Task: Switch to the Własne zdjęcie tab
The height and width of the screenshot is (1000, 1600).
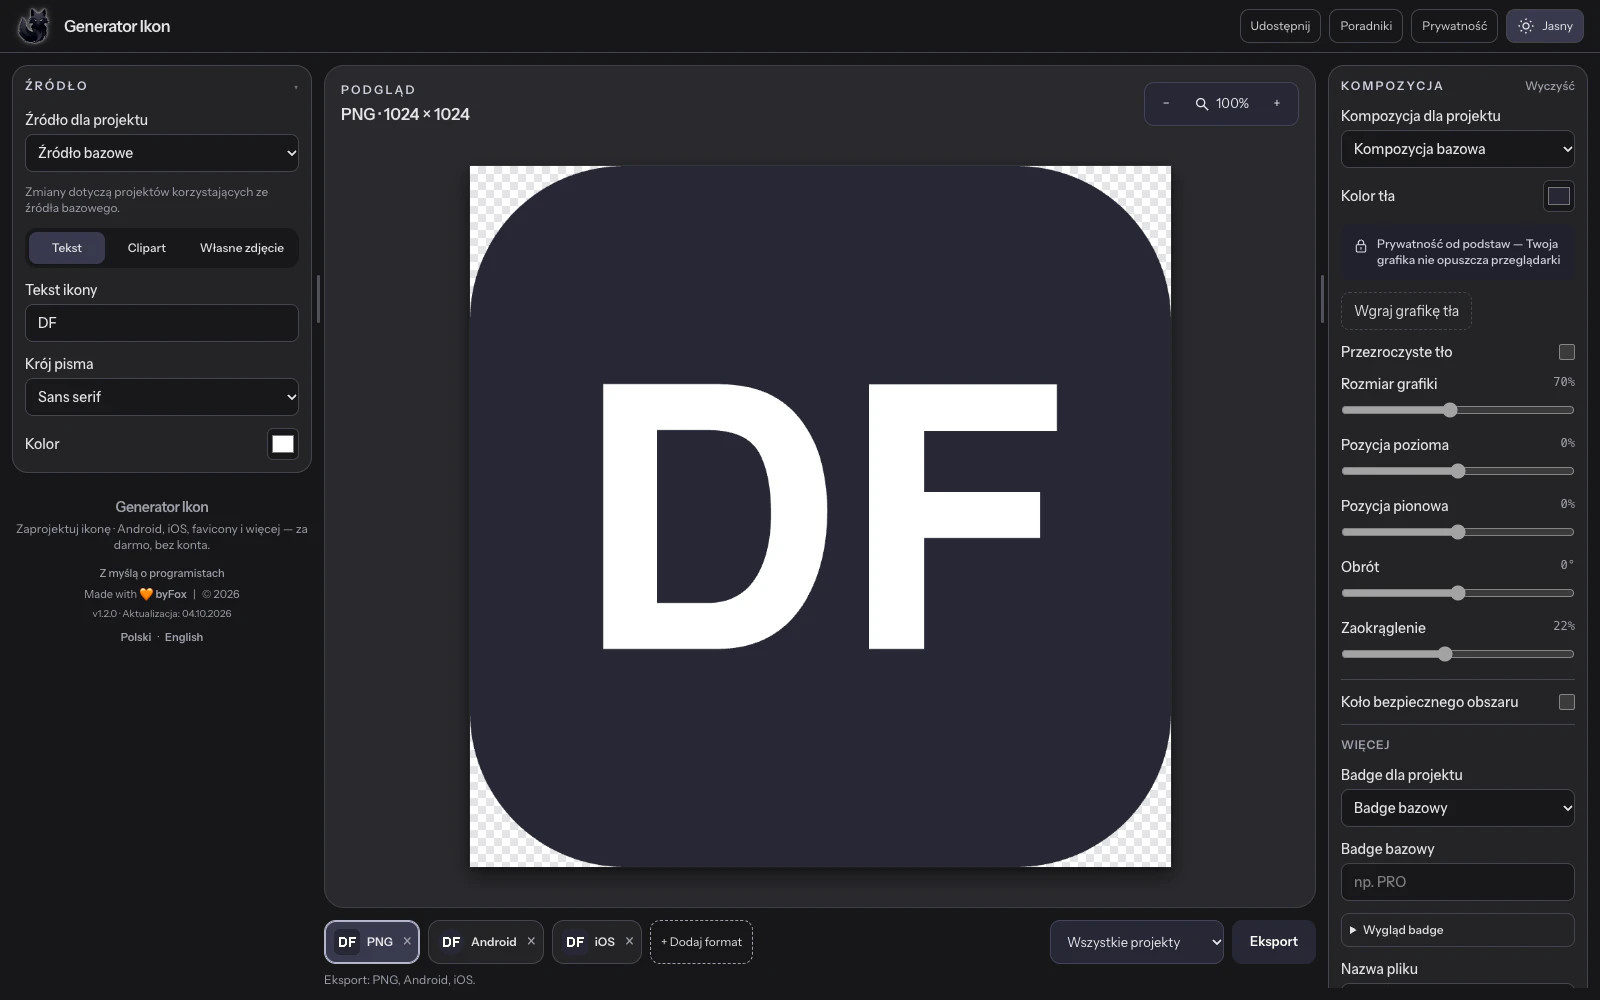Action: click(242, 248)
